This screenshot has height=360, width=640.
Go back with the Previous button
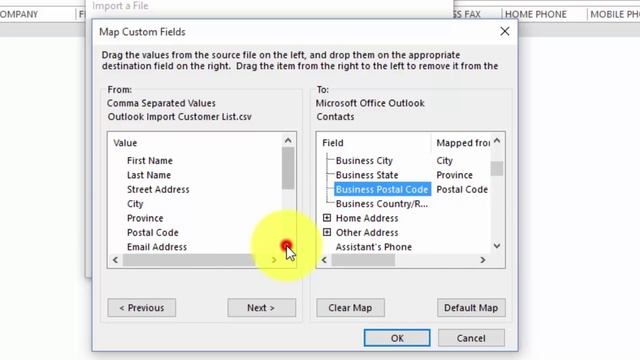coord(142,308)
